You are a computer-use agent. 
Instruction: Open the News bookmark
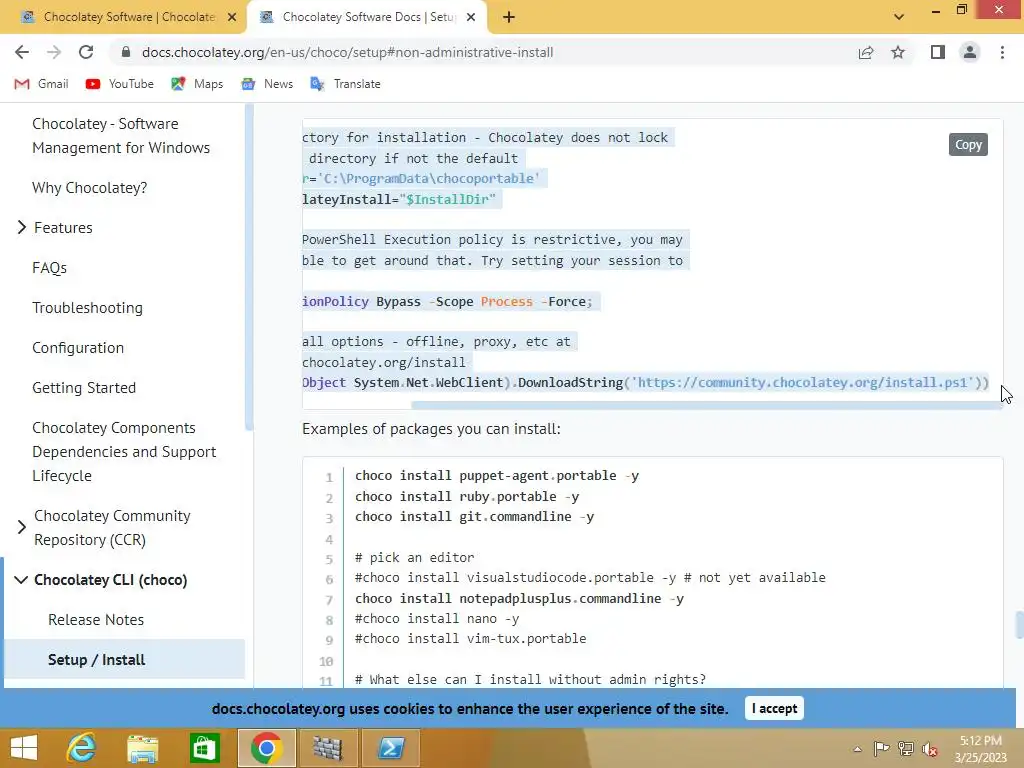click(268, 84)
